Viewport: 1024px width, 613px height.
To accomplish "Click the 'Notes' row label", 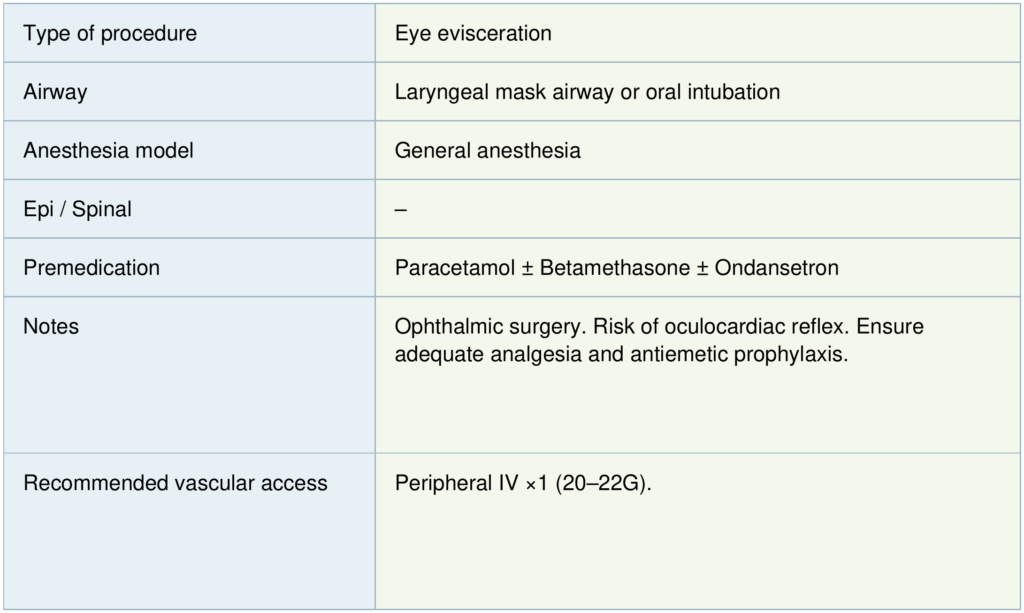I will [51, 327].
